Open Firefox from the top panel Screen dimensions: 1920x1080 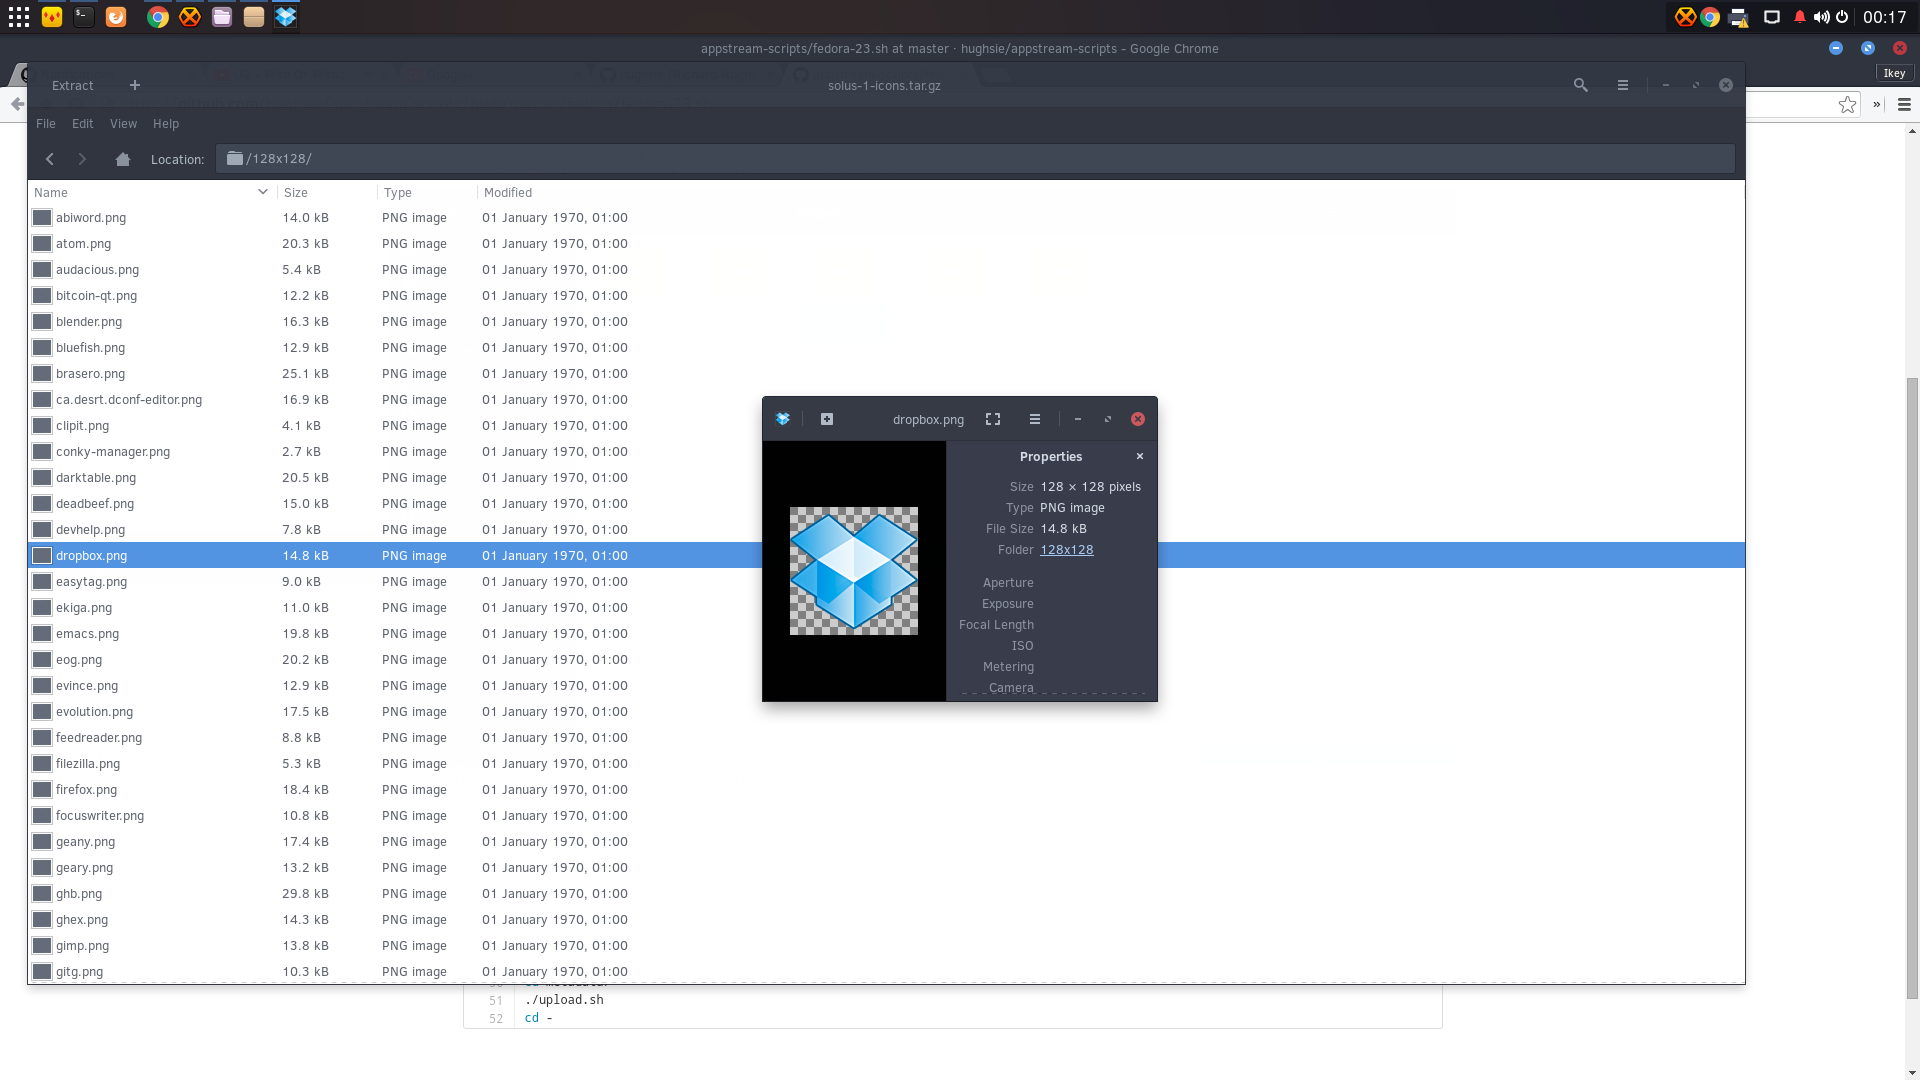[x=116, y=17]
